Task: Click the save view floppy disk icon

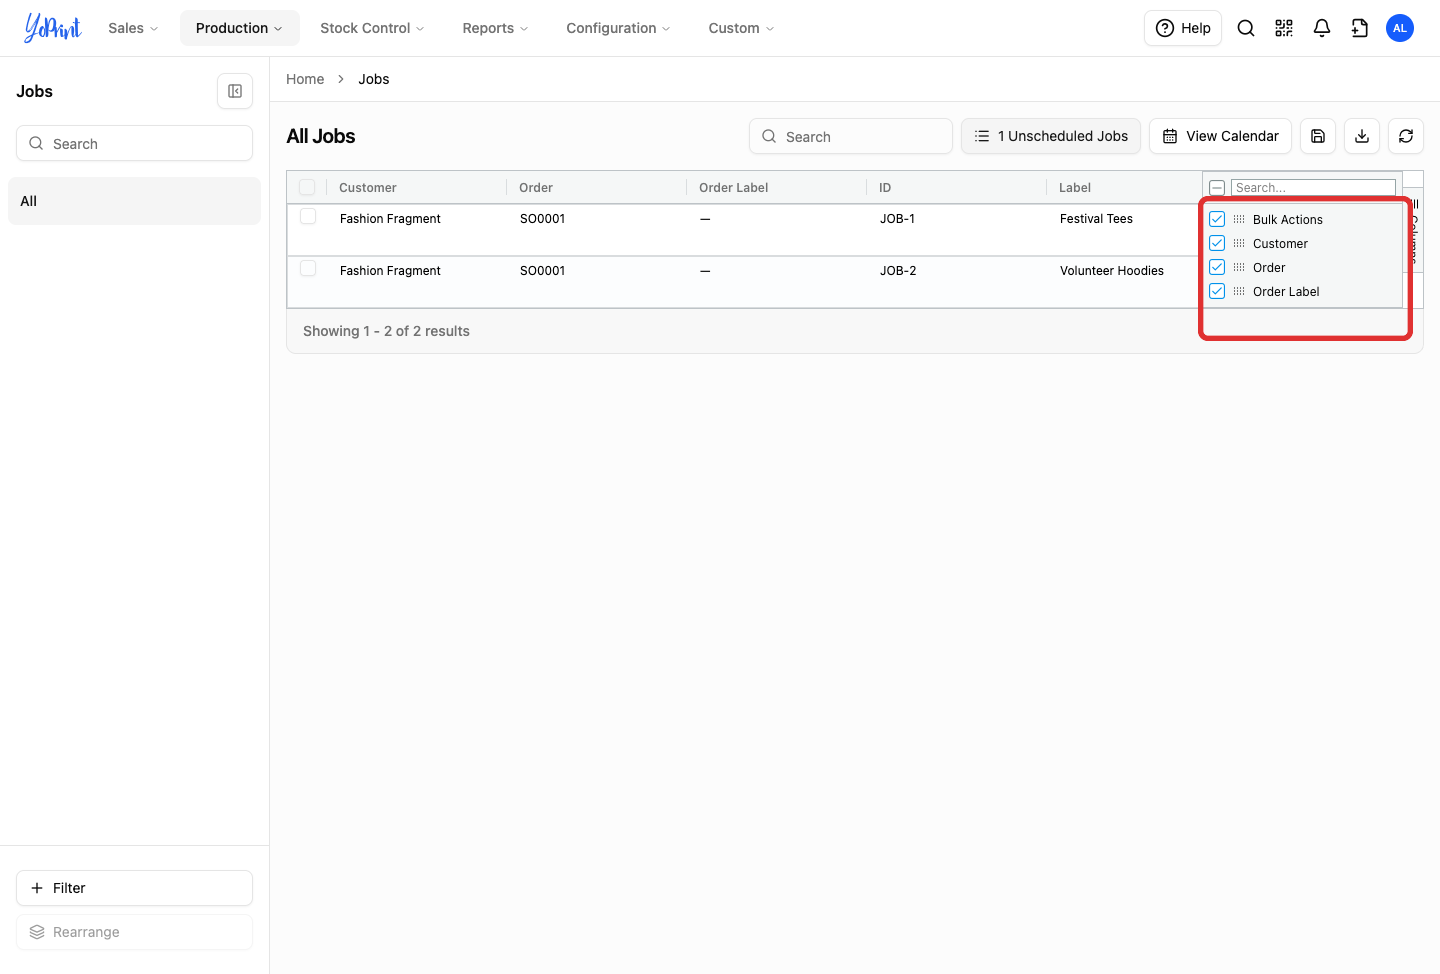Action: [1318, 136]
